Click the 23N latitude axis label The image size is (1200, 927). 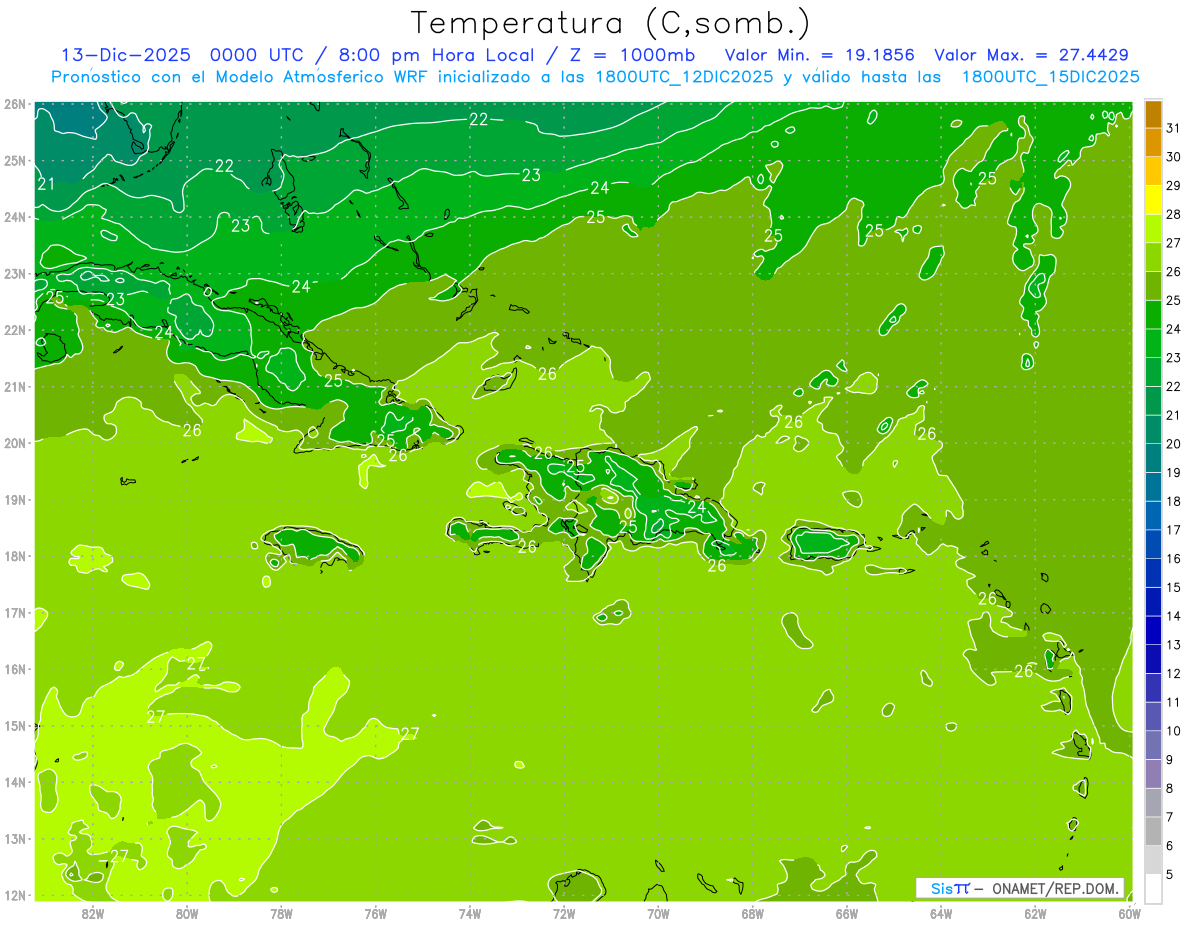pyautogui.click(x=15, y=273)
